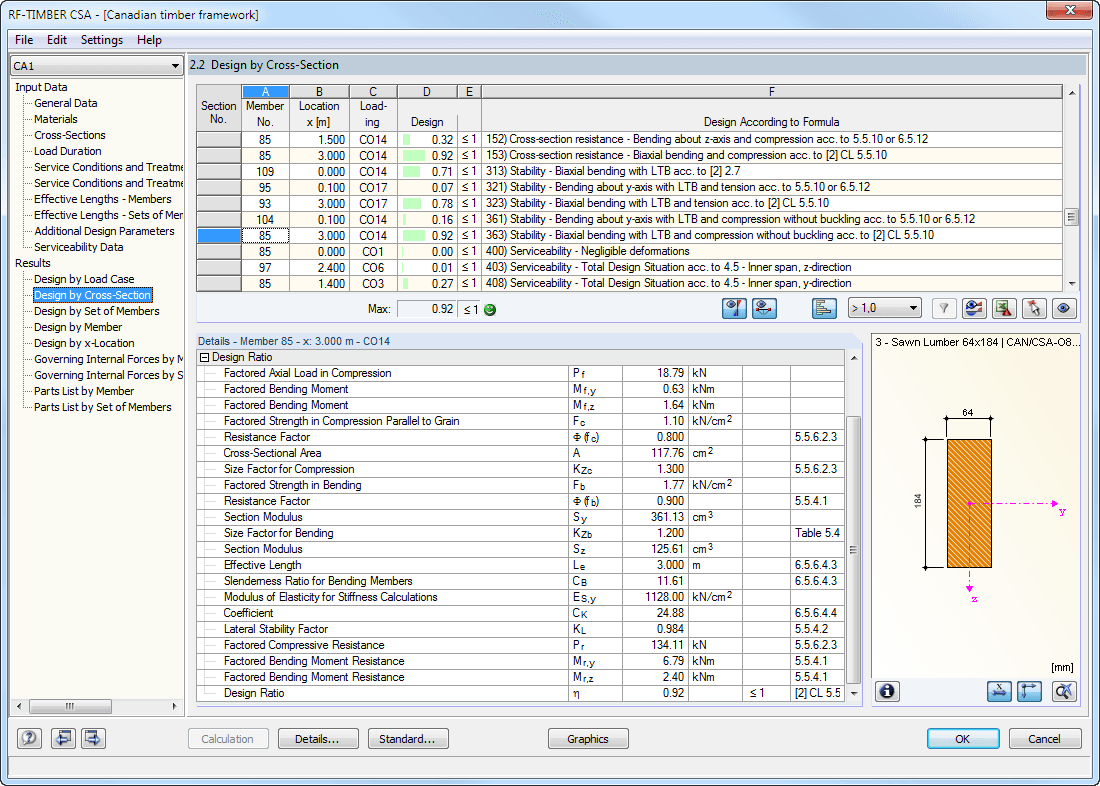Click the disabled Calculation button

228,739
